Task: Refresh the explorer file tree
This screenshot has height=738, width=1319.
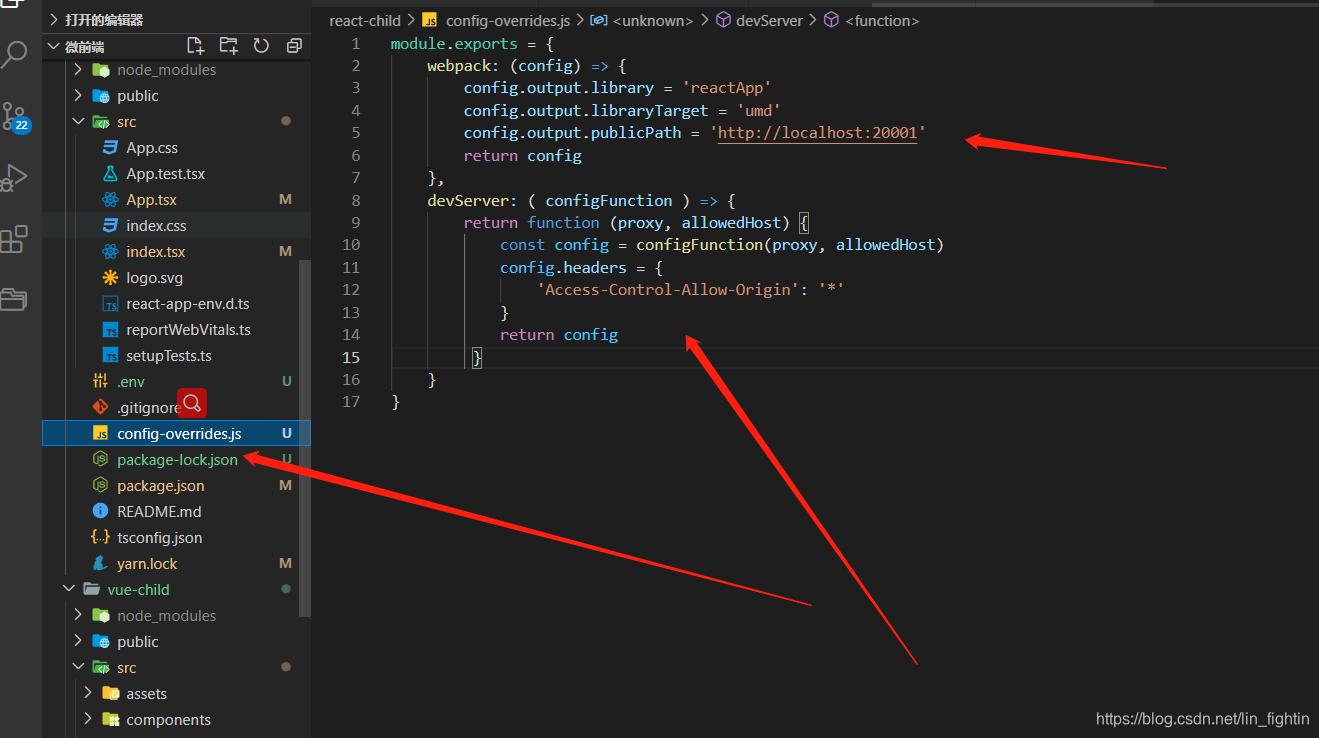Action: (x=261, y=46)
